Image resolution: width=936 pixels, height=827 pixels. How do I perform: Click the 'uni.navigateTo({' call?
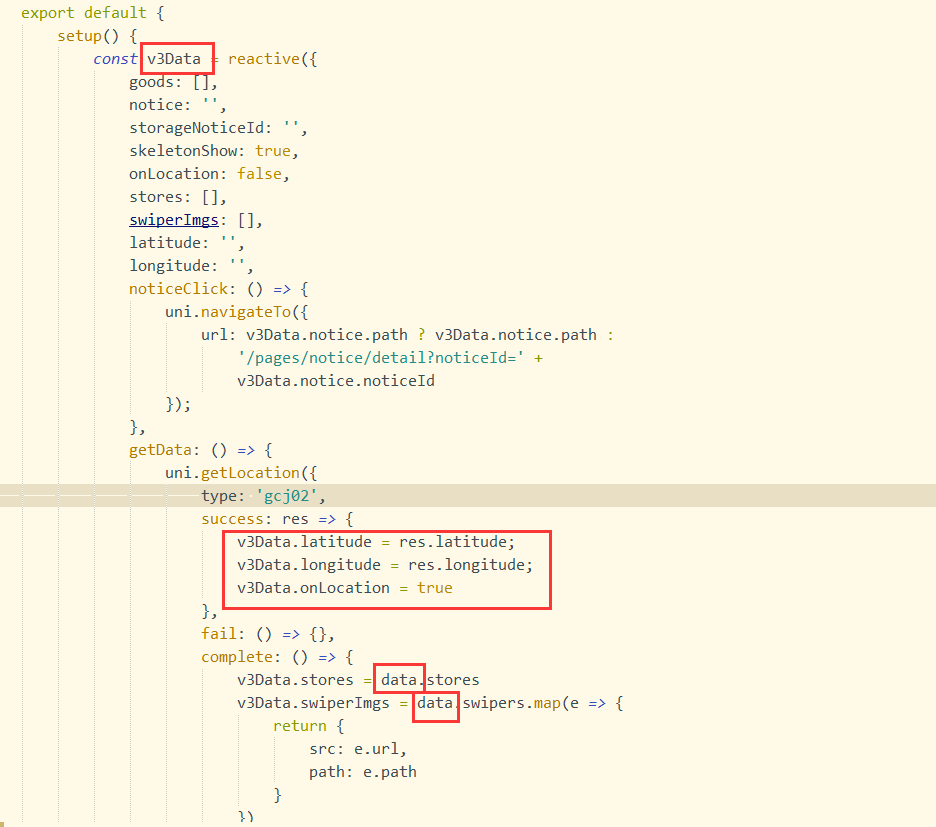coord(237,312)
